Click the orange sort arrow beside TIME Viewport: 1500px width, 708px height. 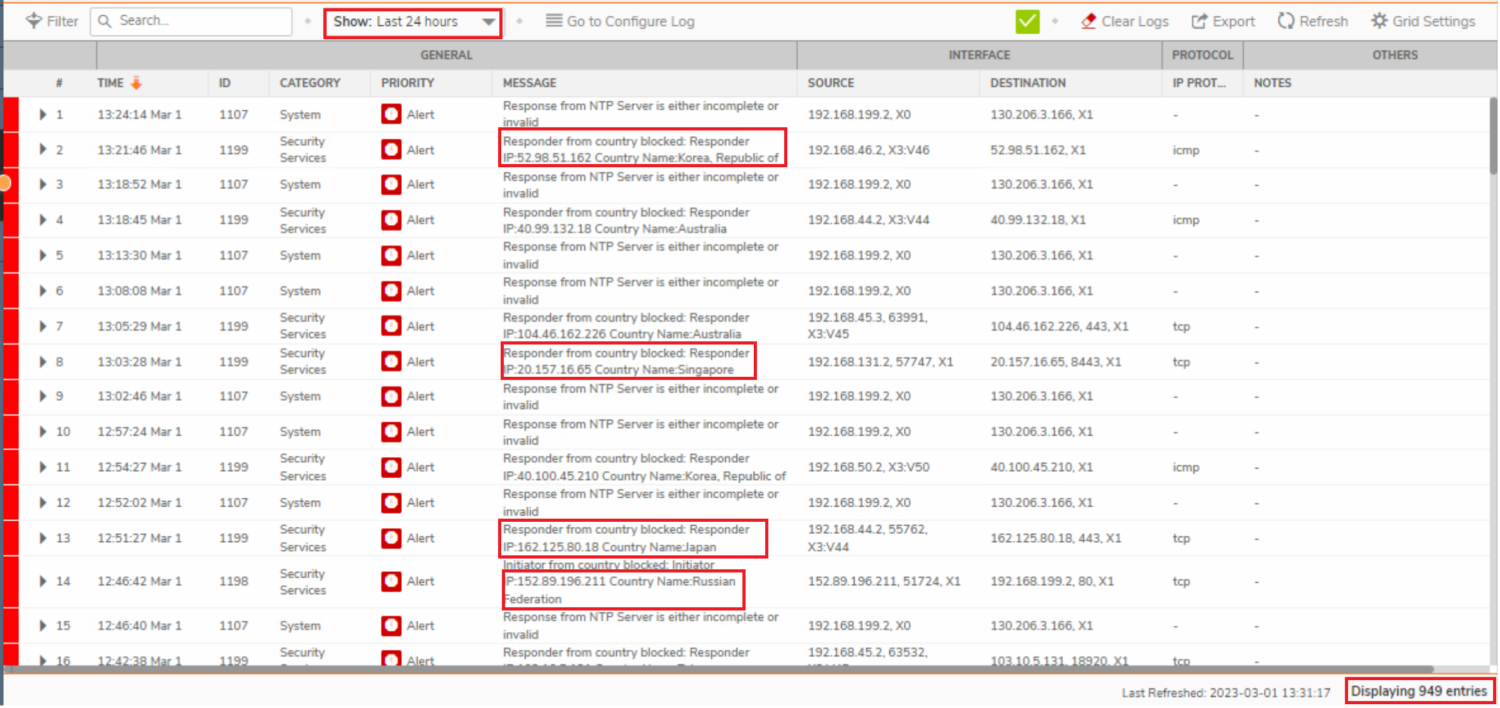click(x=137, y=83)
